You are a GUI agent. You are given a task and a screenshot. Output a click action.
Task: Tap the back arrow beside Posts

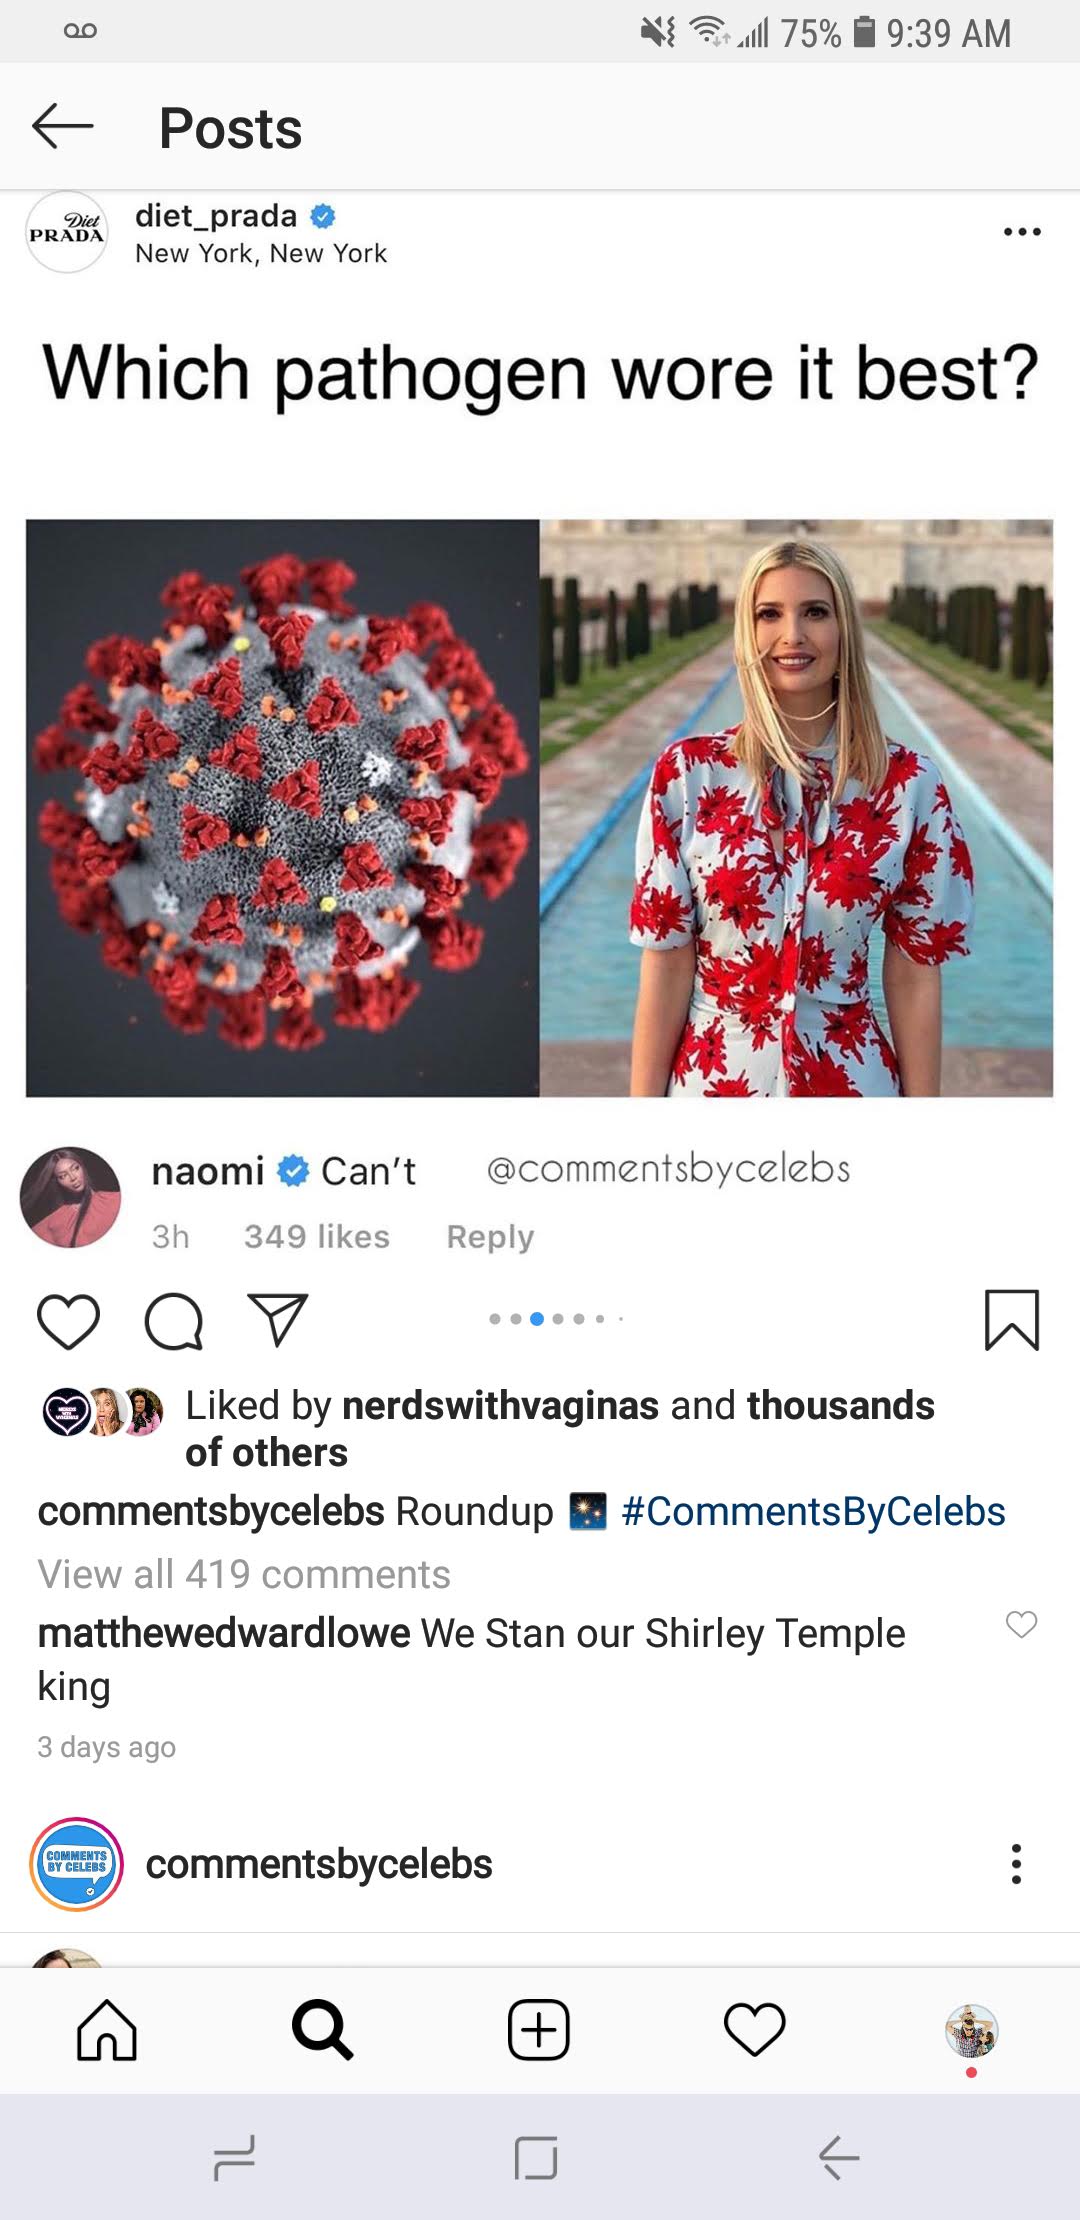pyautogui.click(x=62, y=127)
